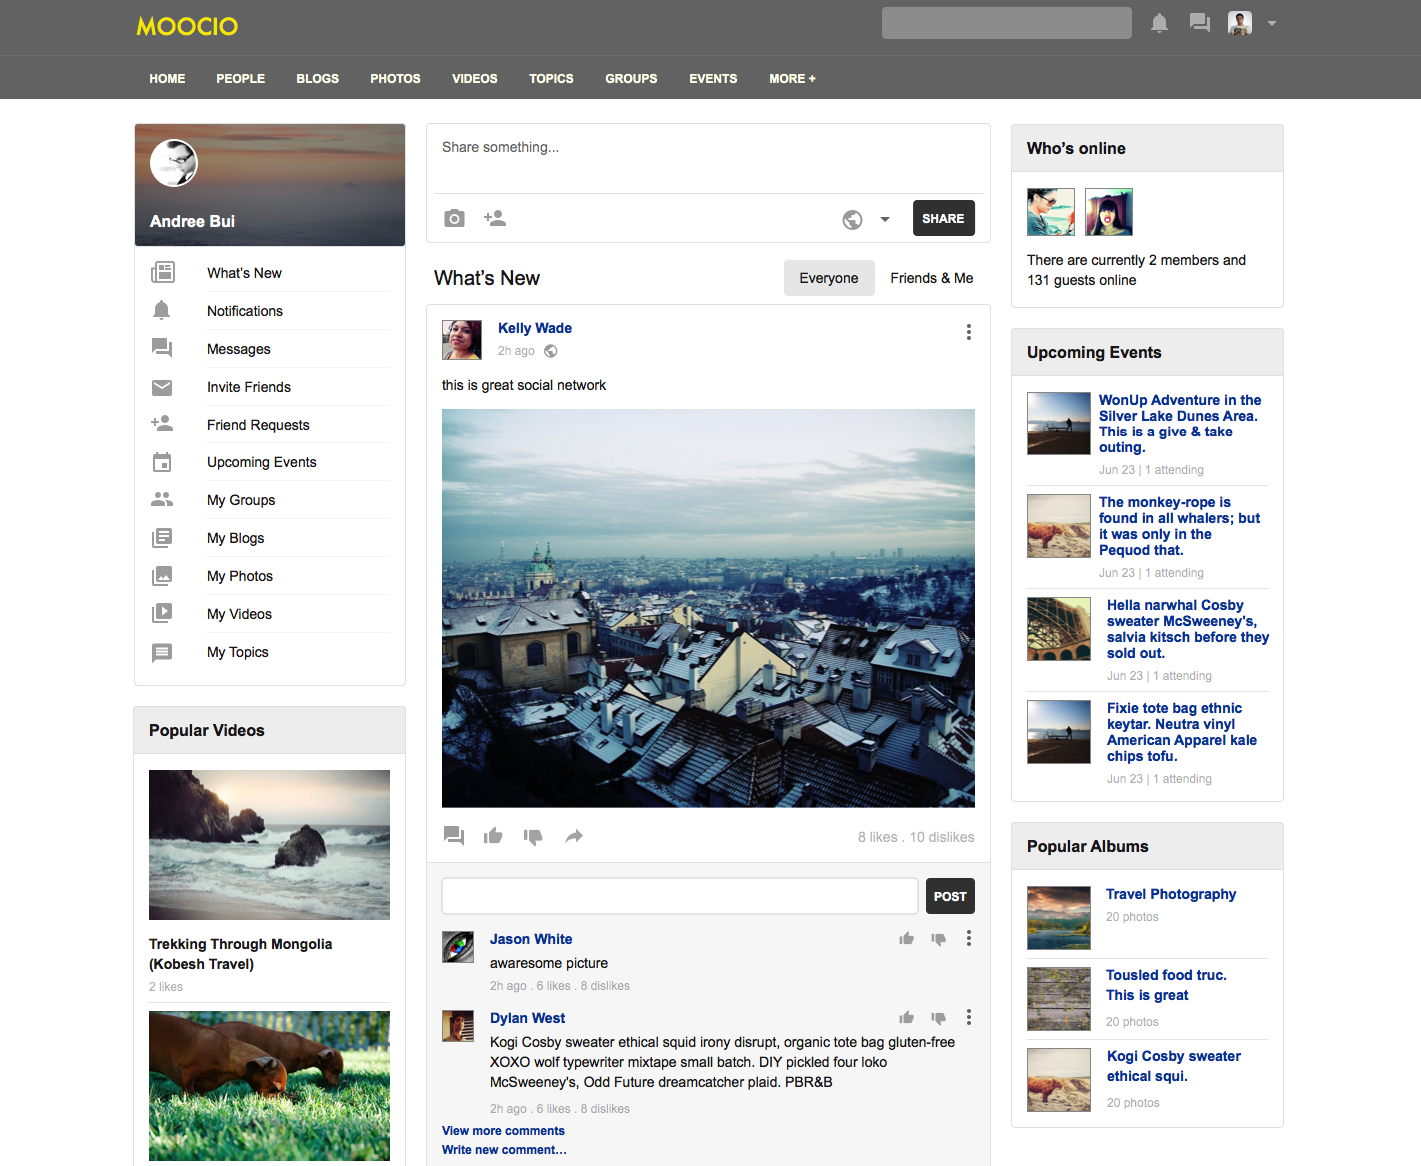The image size is (1421, 1166).
Task: Click the POST comment button
Action: point(950,896)
